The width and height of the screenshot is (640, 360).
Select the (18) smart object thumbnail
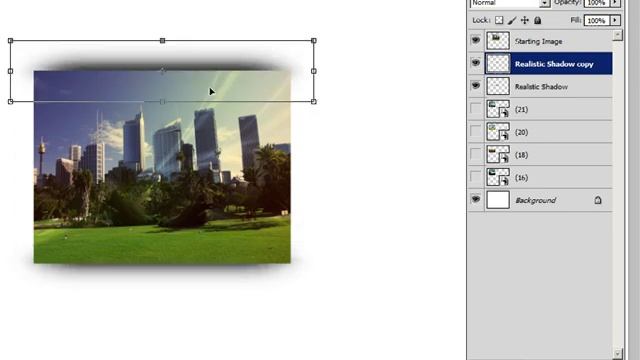tap(498, 155)
